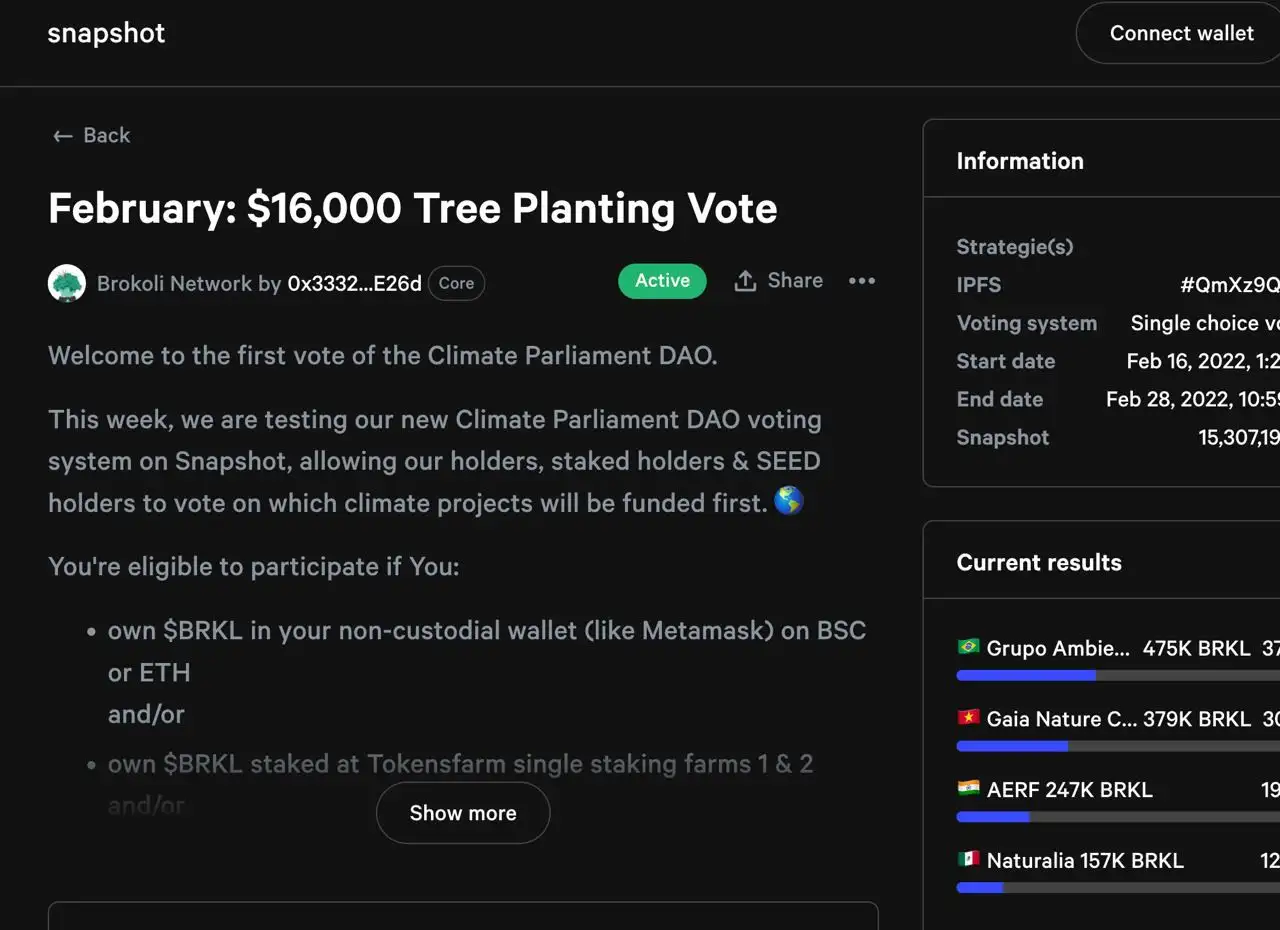The width and height of the screenshot is (1280, 930).
Task: Click the Share upload icon
Action: coord(745,281)
